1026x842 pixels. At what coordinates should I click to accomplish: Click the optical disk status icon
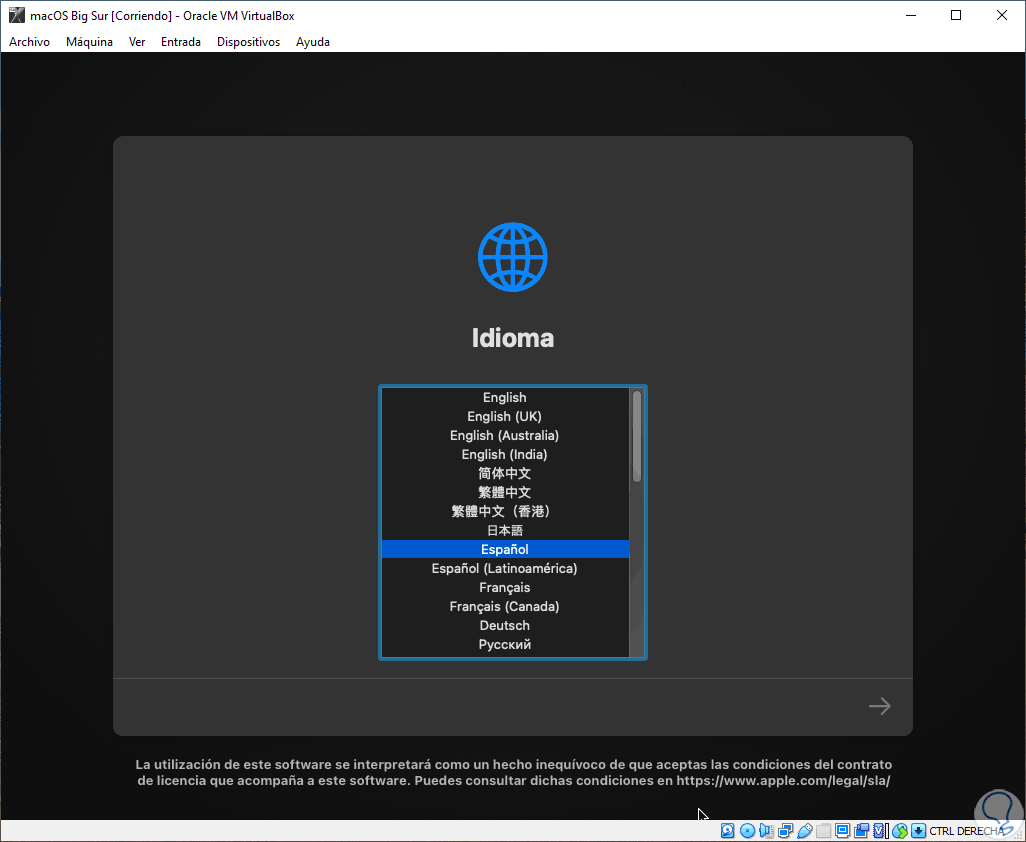click(x=747, y=831)
